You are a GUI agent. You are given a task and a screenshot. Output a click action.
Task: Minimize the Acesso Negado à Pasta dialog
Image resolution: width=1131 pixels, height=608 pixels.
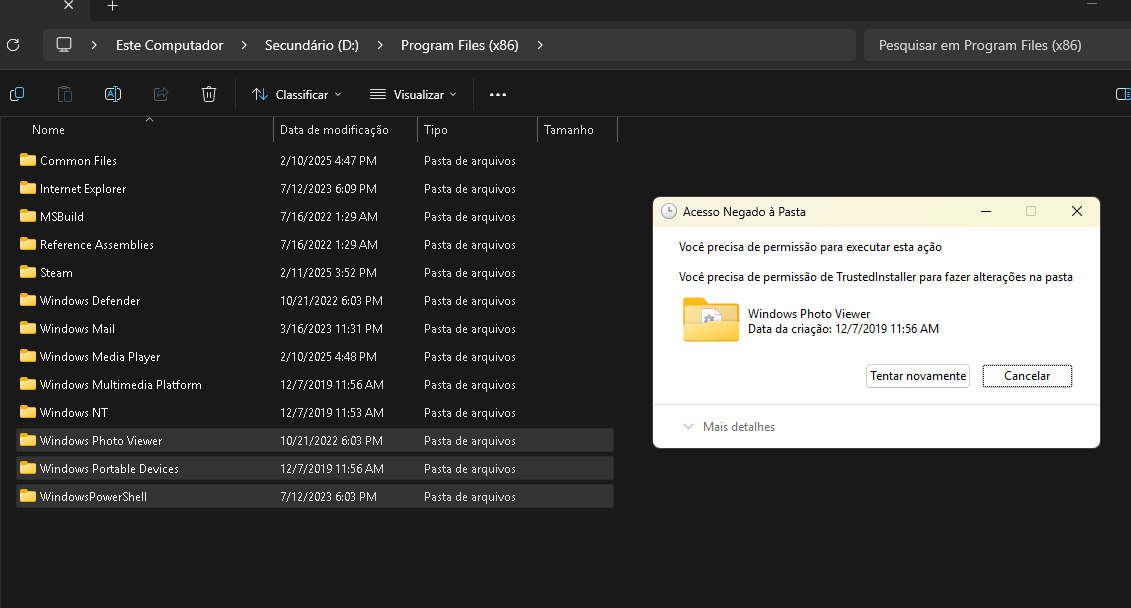pos(986,211)
